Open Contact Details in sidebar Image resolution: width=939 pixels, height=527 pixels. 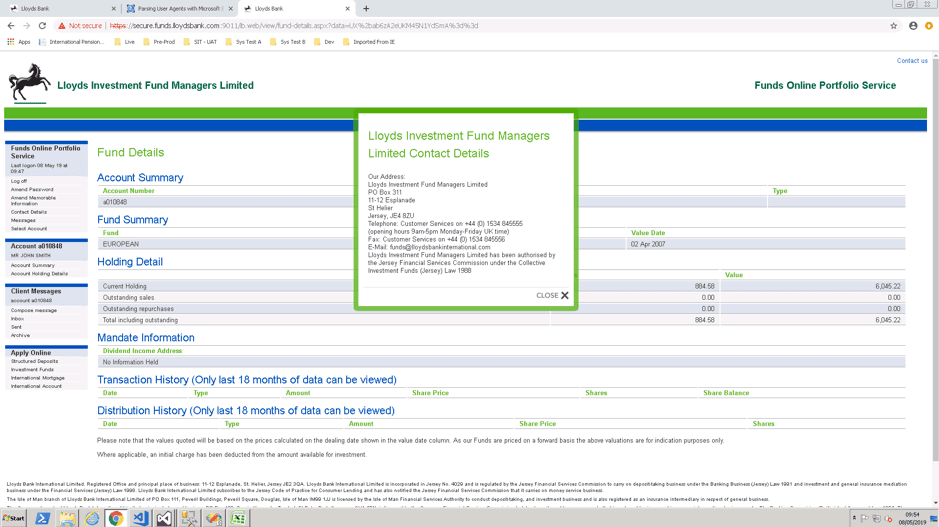tap(28, 212)
